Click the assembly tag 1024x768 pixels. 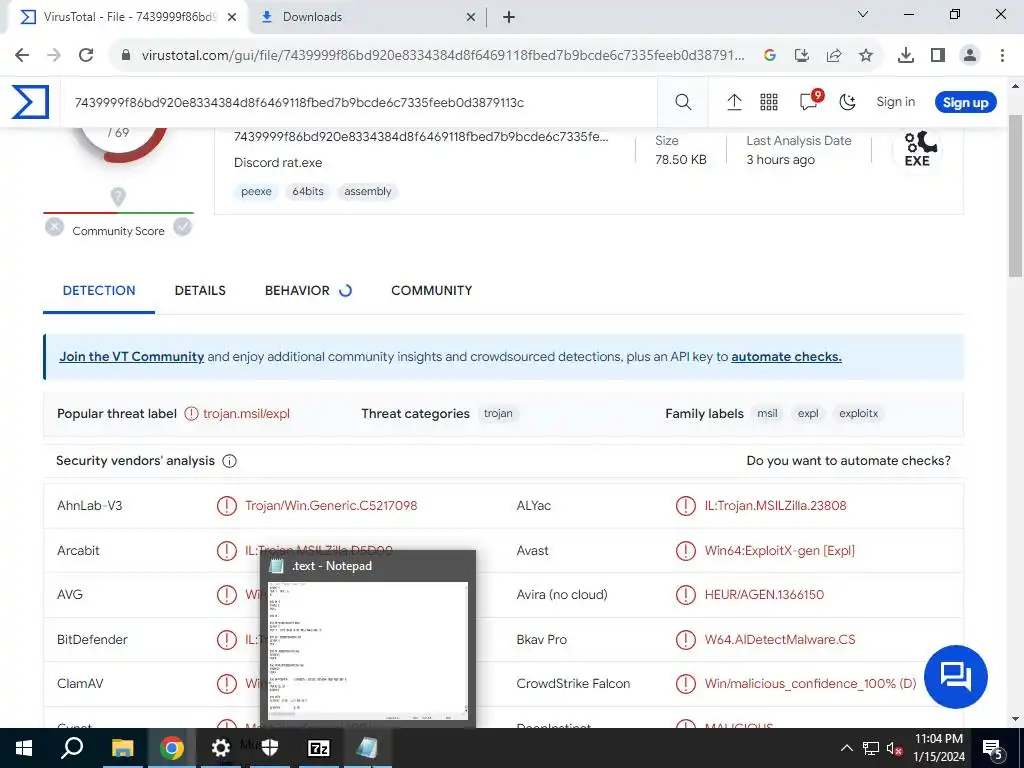click(x=368, y=191)
